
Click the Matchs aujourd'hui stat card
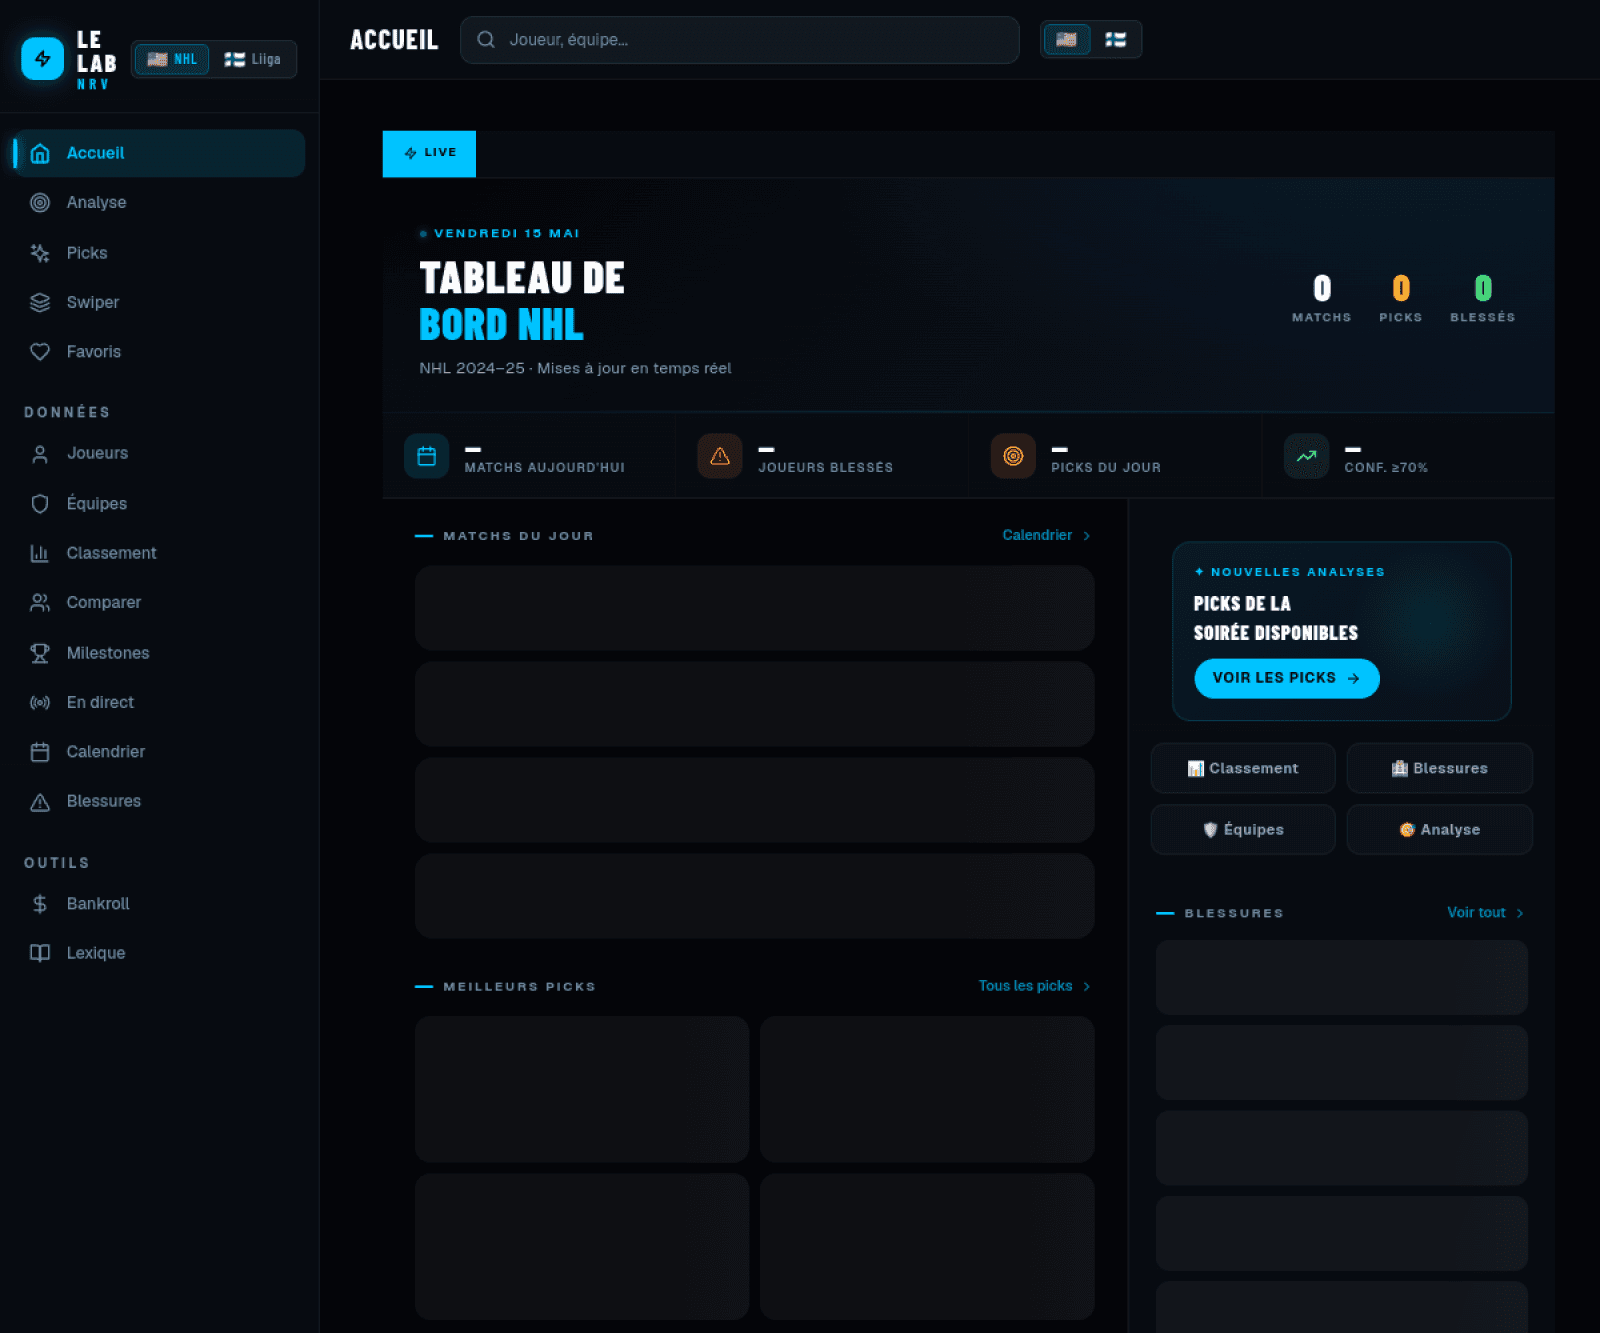click(529, 456)
